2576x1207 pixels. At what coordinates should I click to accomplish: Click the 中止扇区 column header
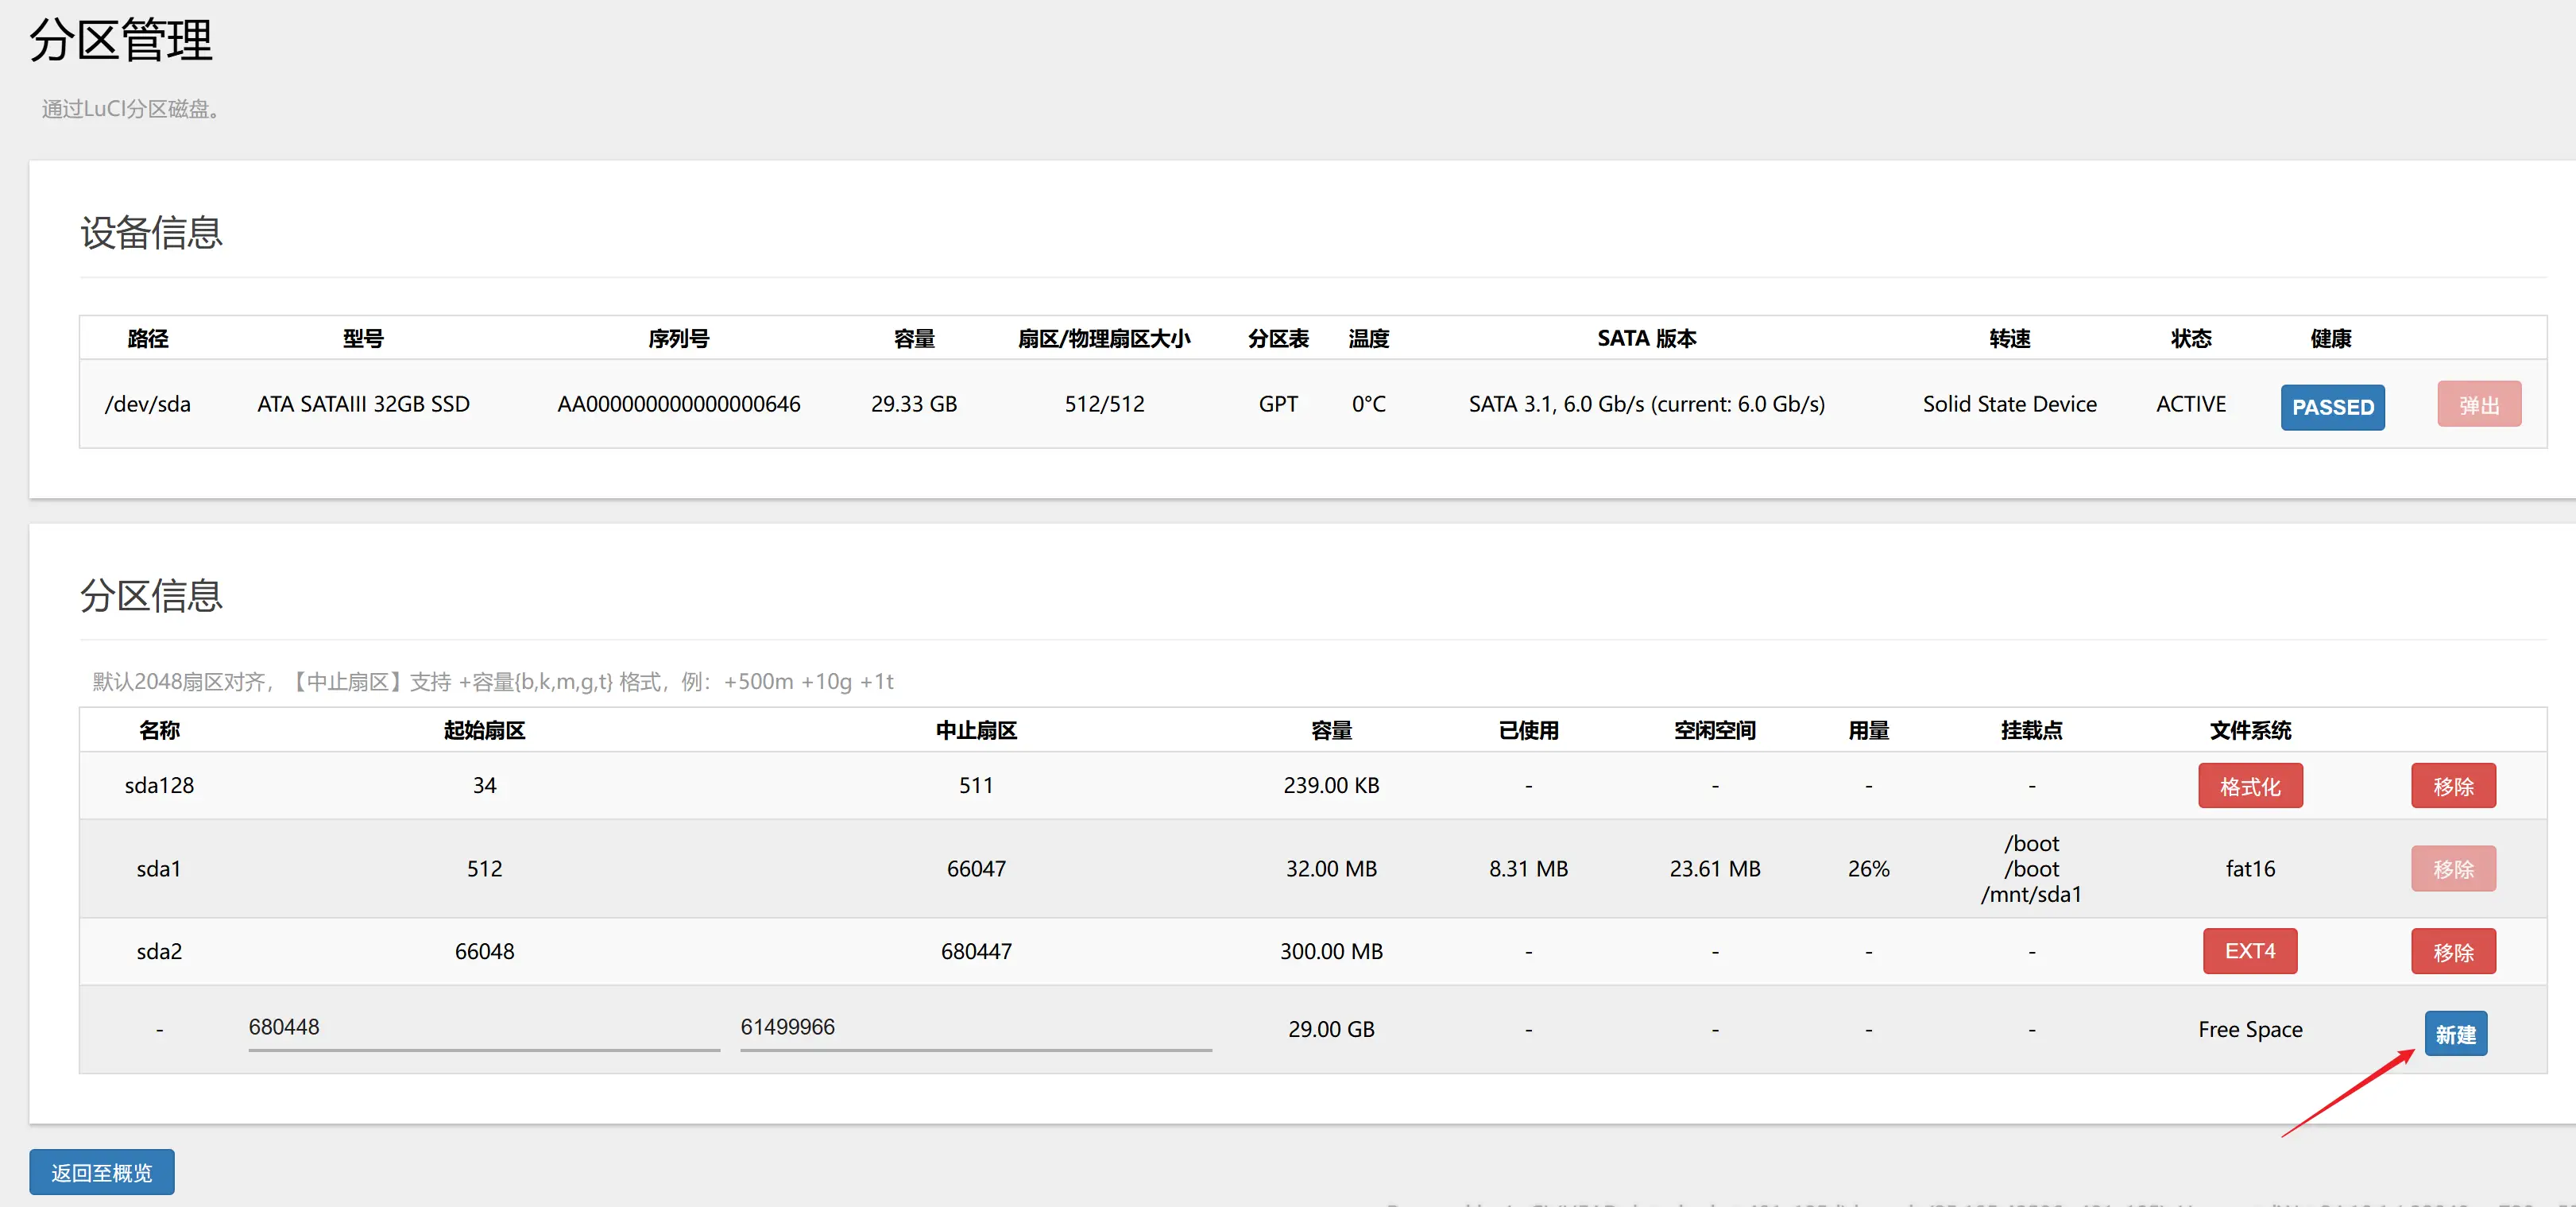point(976,730)
